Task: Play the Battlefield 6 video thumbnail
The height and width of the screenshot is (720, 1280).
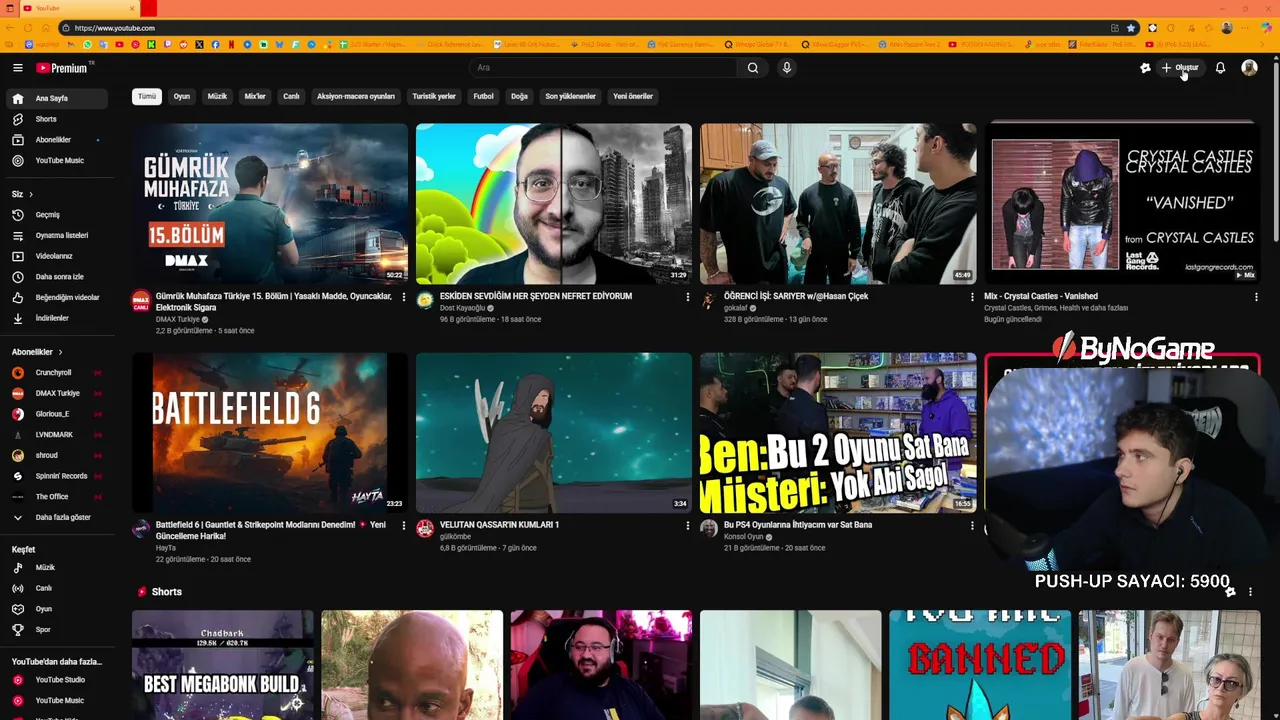Action: click(x=270, y=433)
